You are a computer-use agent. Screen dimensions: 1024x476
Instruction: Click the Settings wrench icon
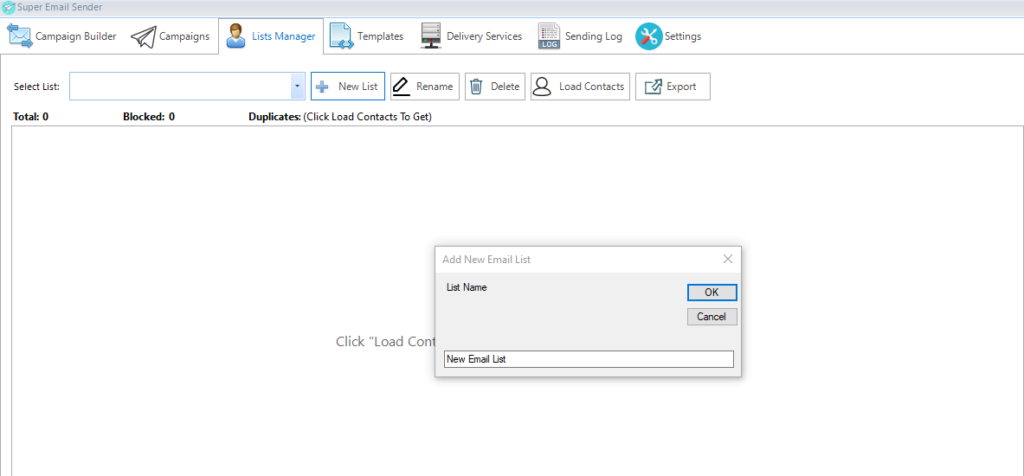point(648,37)
